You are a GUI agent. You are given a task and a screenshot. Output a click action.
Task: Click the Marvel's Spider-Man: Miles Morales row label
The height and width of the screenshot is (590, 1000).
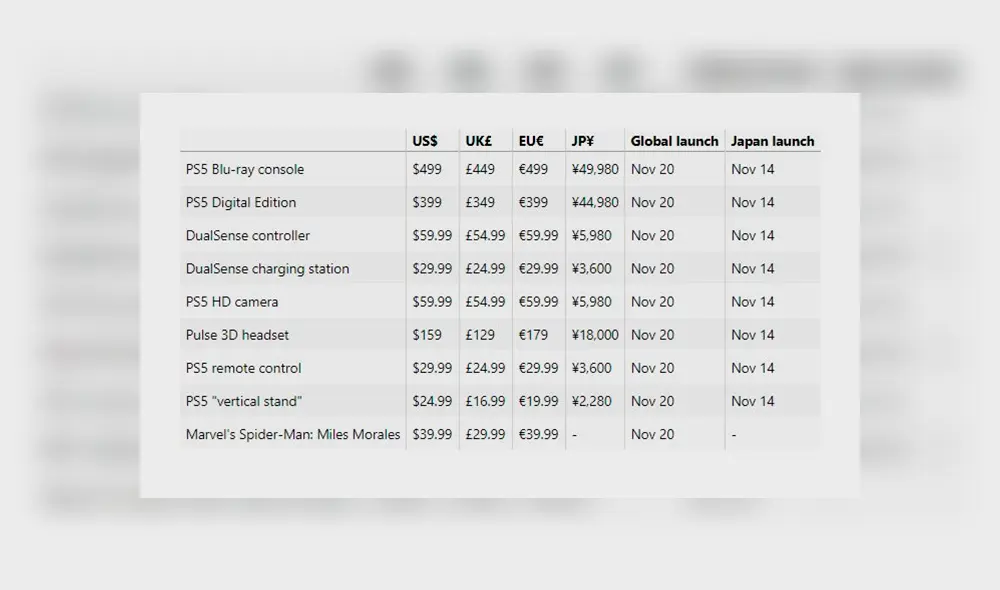pyautogui.click(x=291, y=434)
